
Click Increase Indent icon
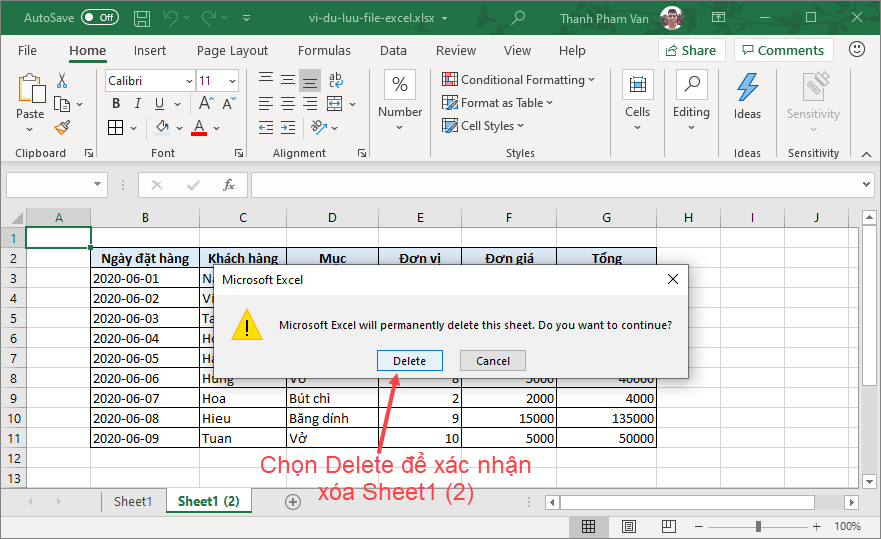[x=288, y=128]
